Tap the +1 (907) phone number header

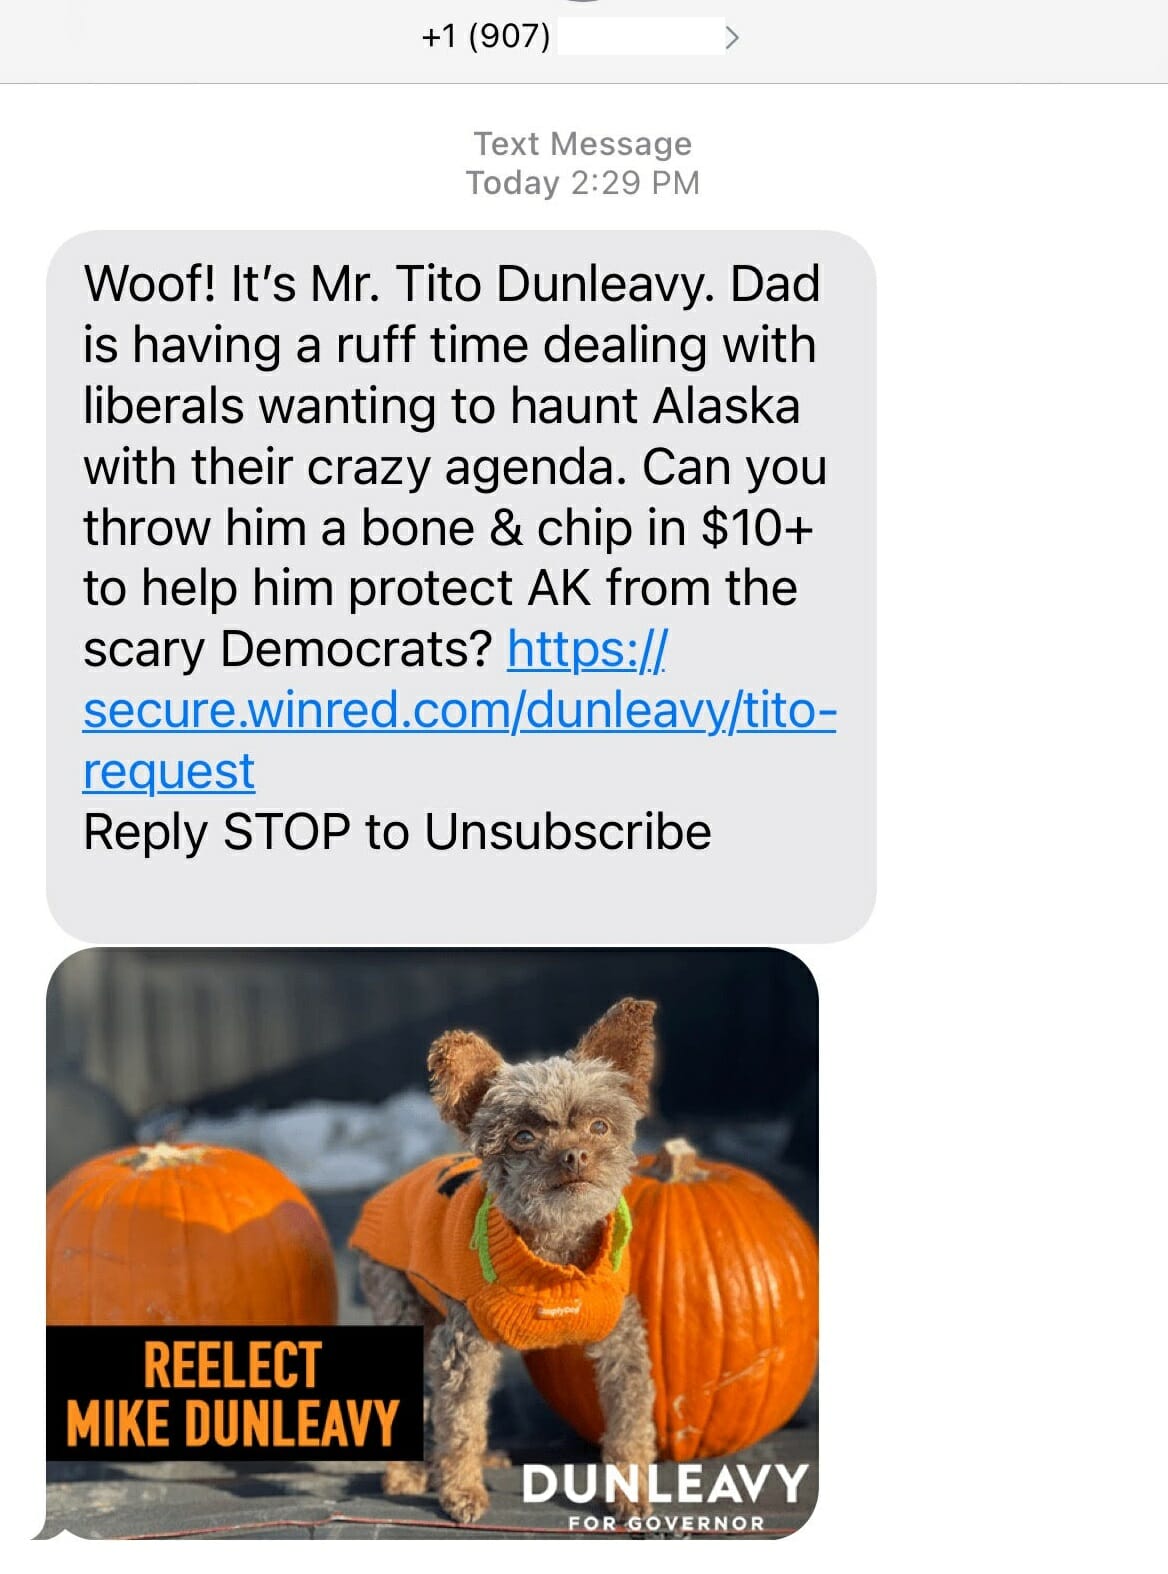pyautogui.click(x=485, y=37)
